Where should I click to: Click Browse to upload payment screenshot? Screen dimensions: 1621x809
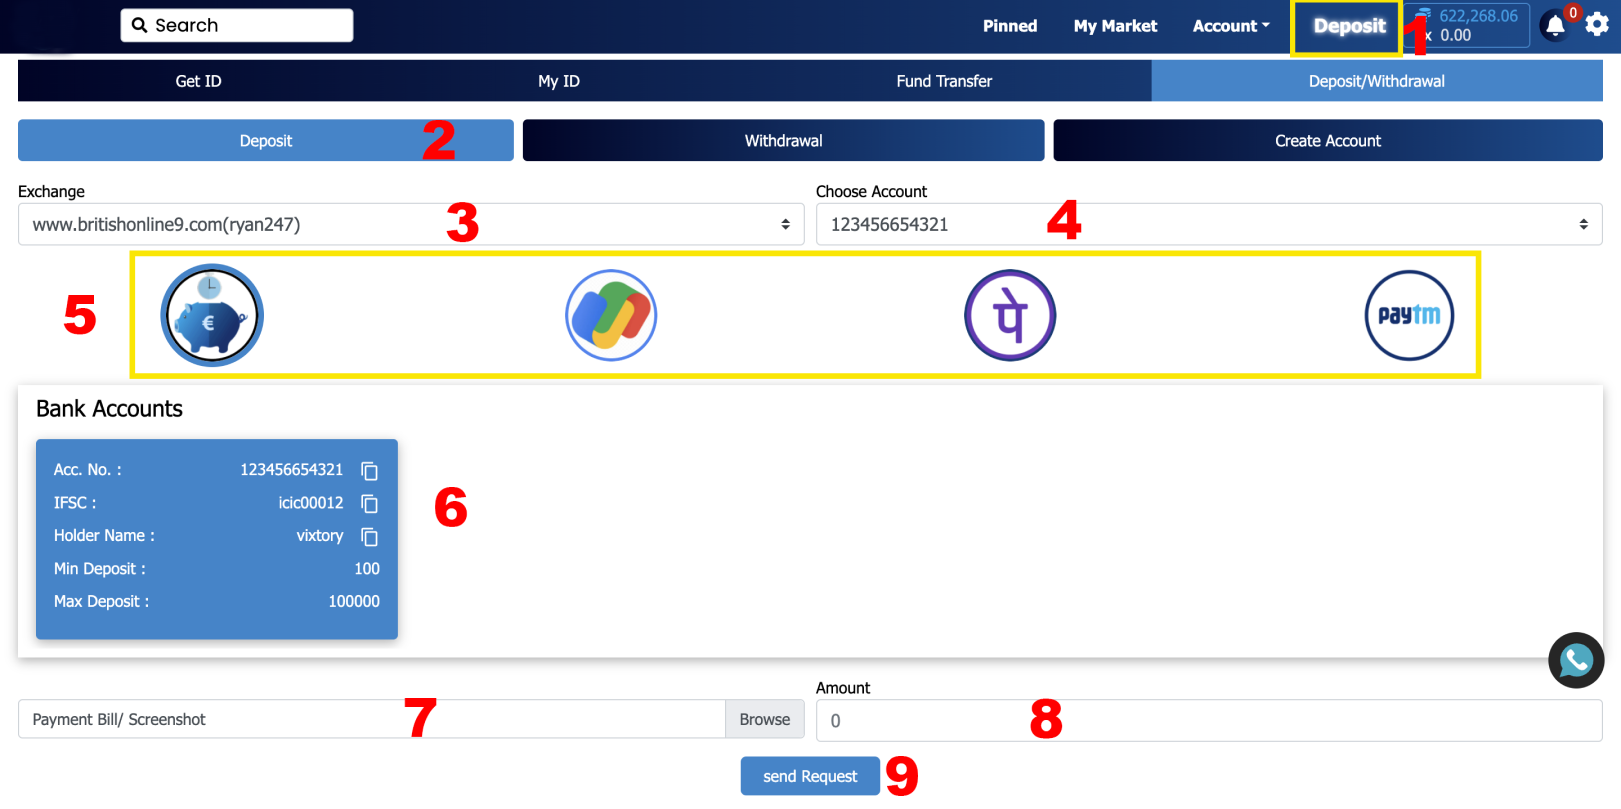[x=765, y=719]
